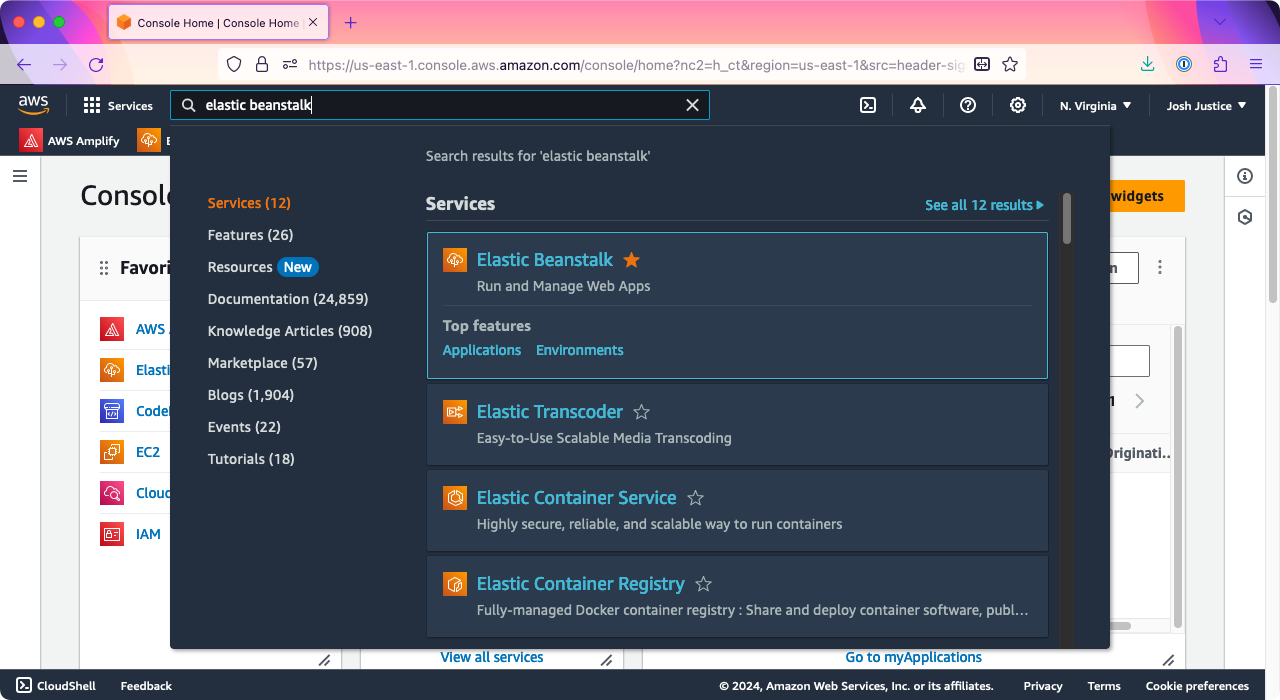Open the Services grid menu
1280x700 pixels.
(118, 105)
